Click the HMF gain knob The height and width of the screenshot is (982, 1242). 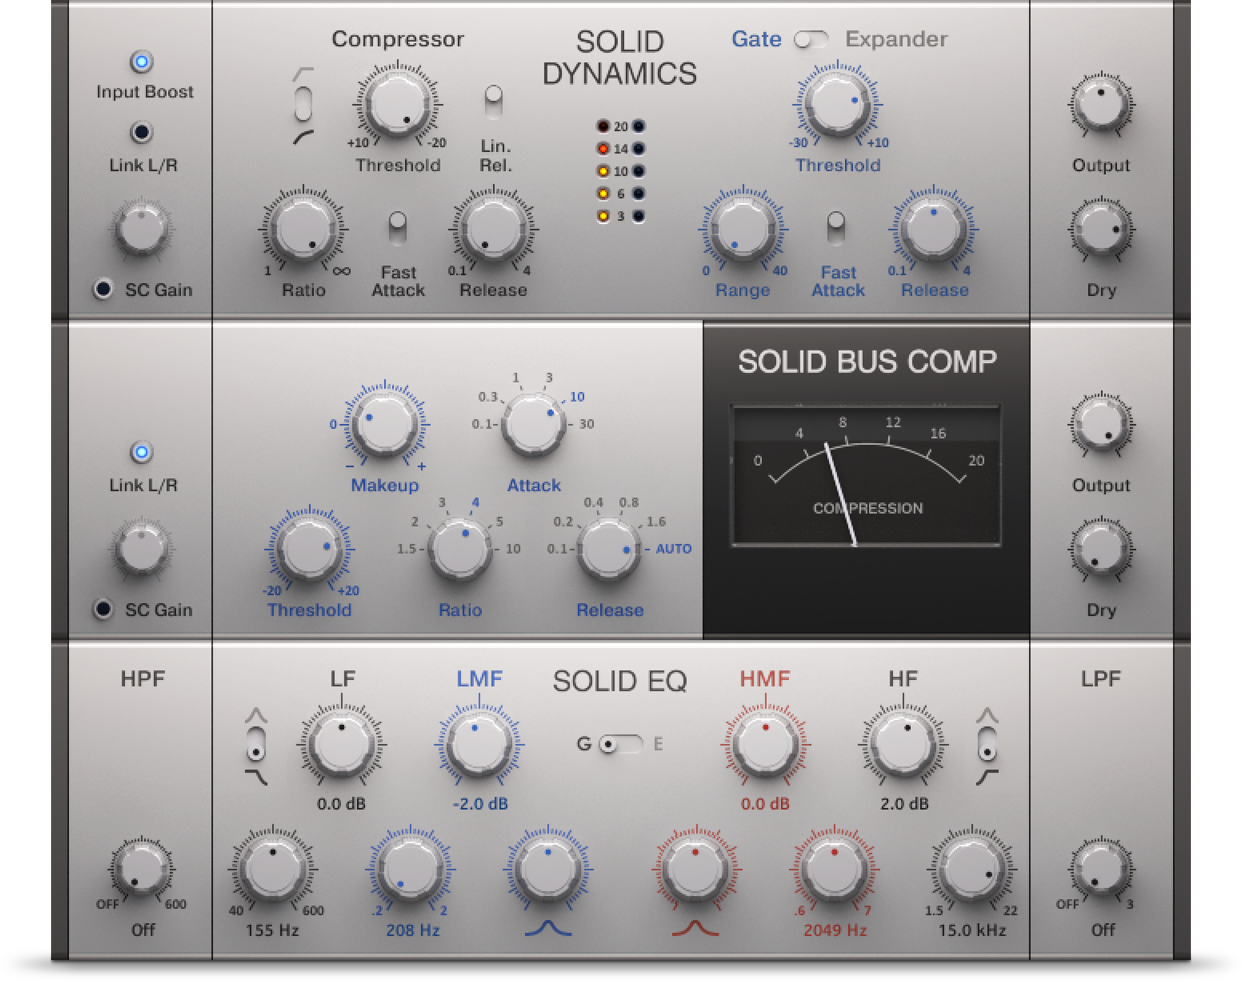click(x=765, y=745)
